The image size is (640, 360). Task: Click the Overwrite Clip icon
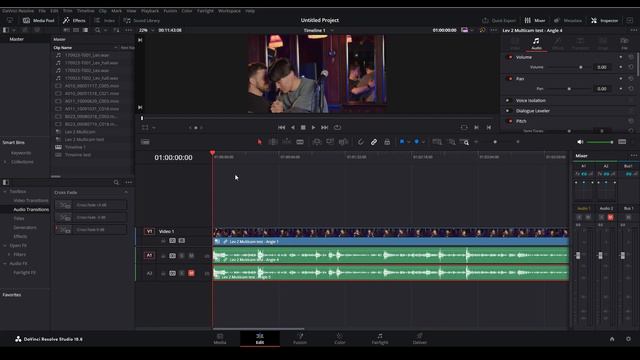pos(330,142)
